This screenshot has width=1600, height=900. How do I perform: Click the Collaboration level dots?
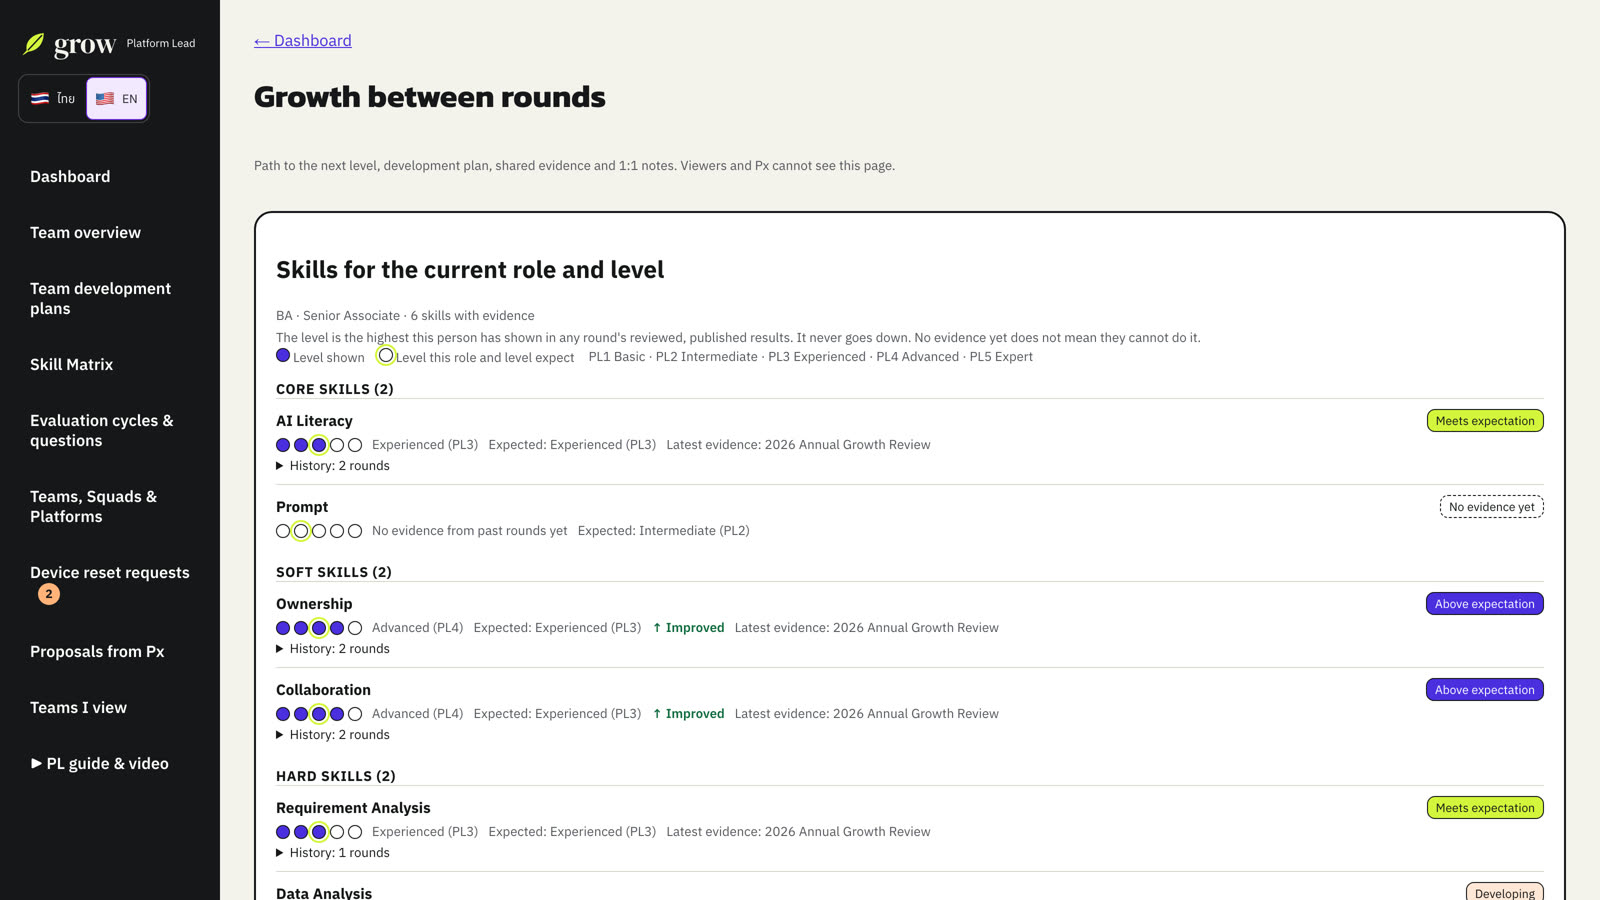[319, 714]
